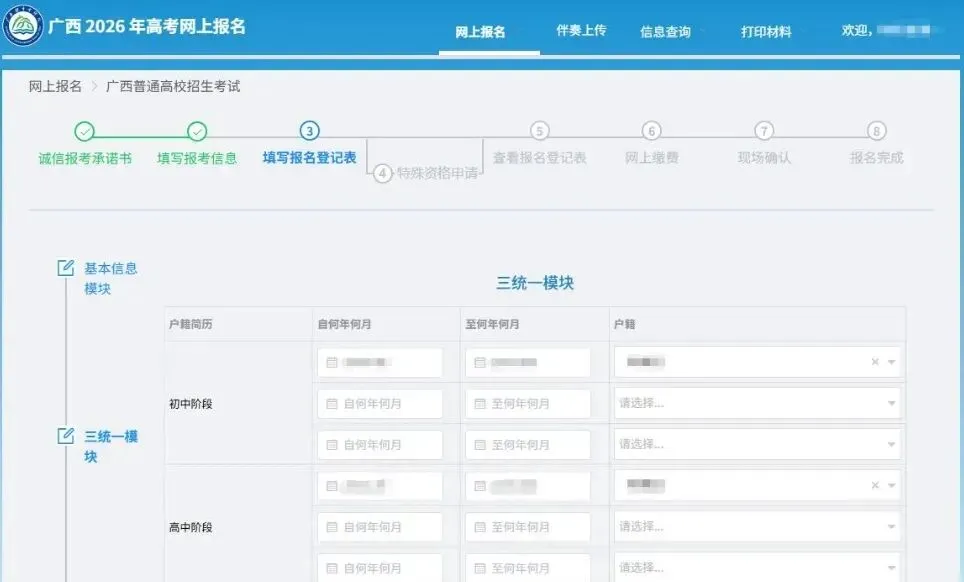
Task: Open the 伴奏上传 navigation tab
Action: point(581,30)
